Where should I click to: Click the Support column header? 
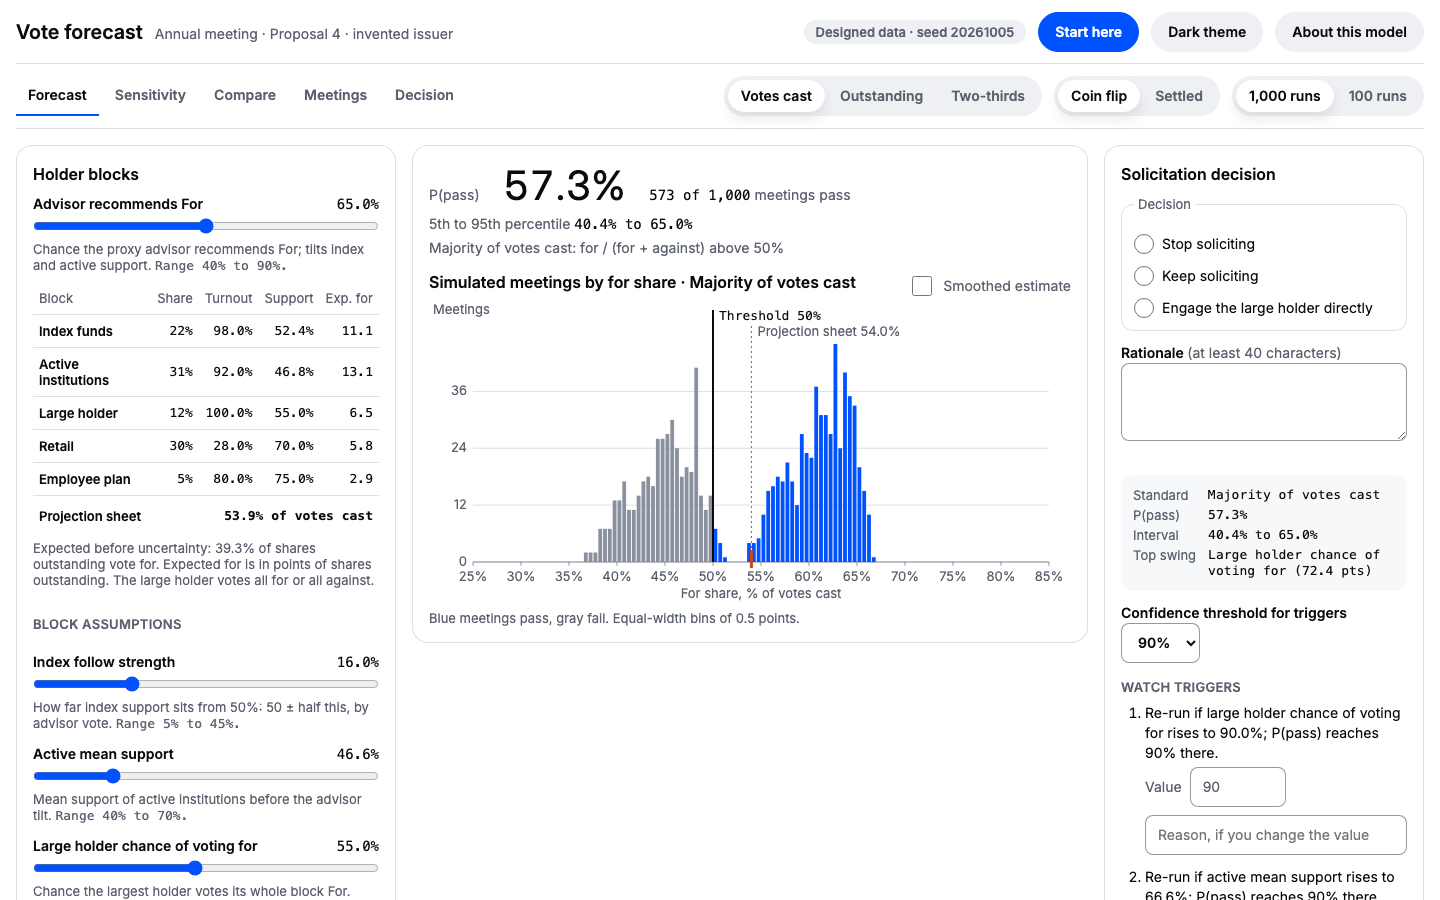tap(289, 298)
